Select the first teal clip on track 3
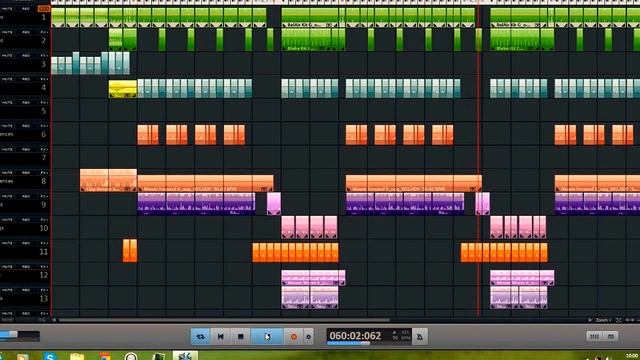Image resolution: width=640 pixels, height=360 pixels. click(55, 65)
